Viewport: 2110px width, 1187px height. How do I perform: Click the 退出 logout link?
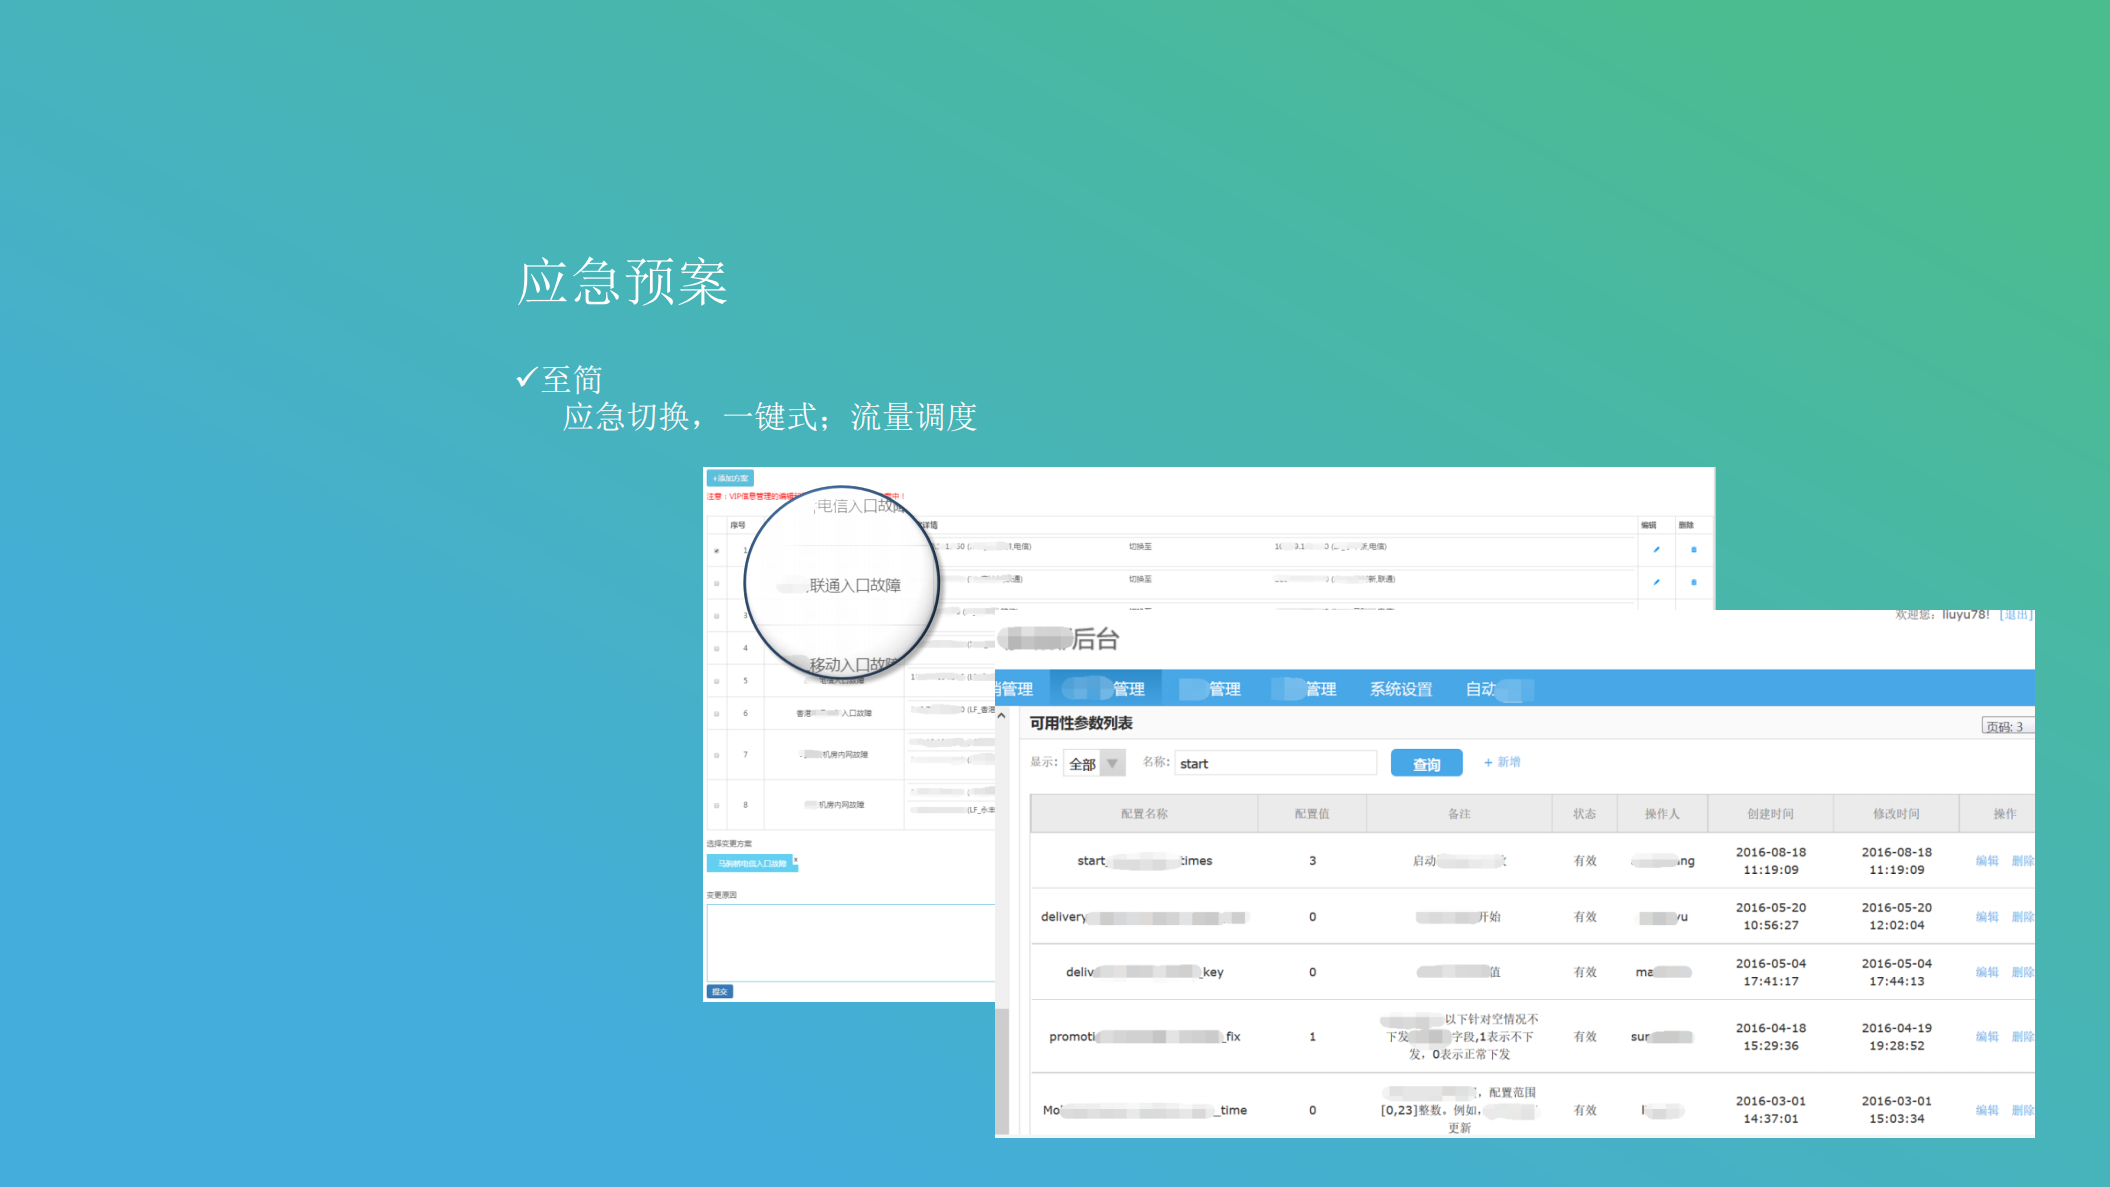(x=2014, y=614)
